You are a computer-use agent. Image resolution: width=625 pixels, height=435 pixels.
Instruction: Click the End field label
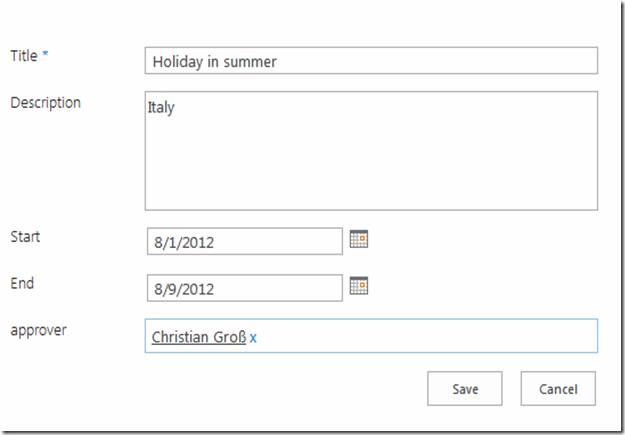pyautogui.click(x=22, y=284)
